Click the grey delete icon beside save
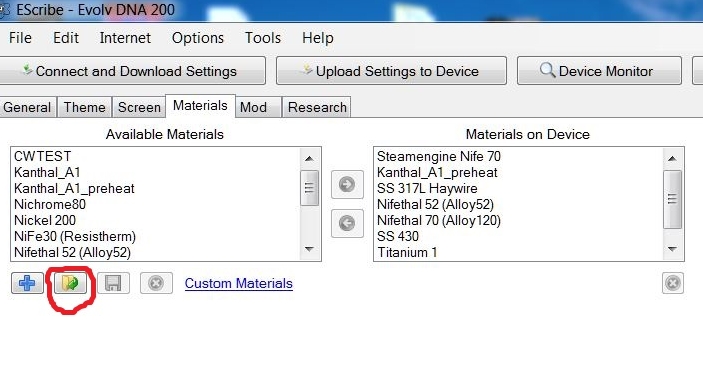The width and height of the screenshot is (703, 381). click(x=156, y=283)
